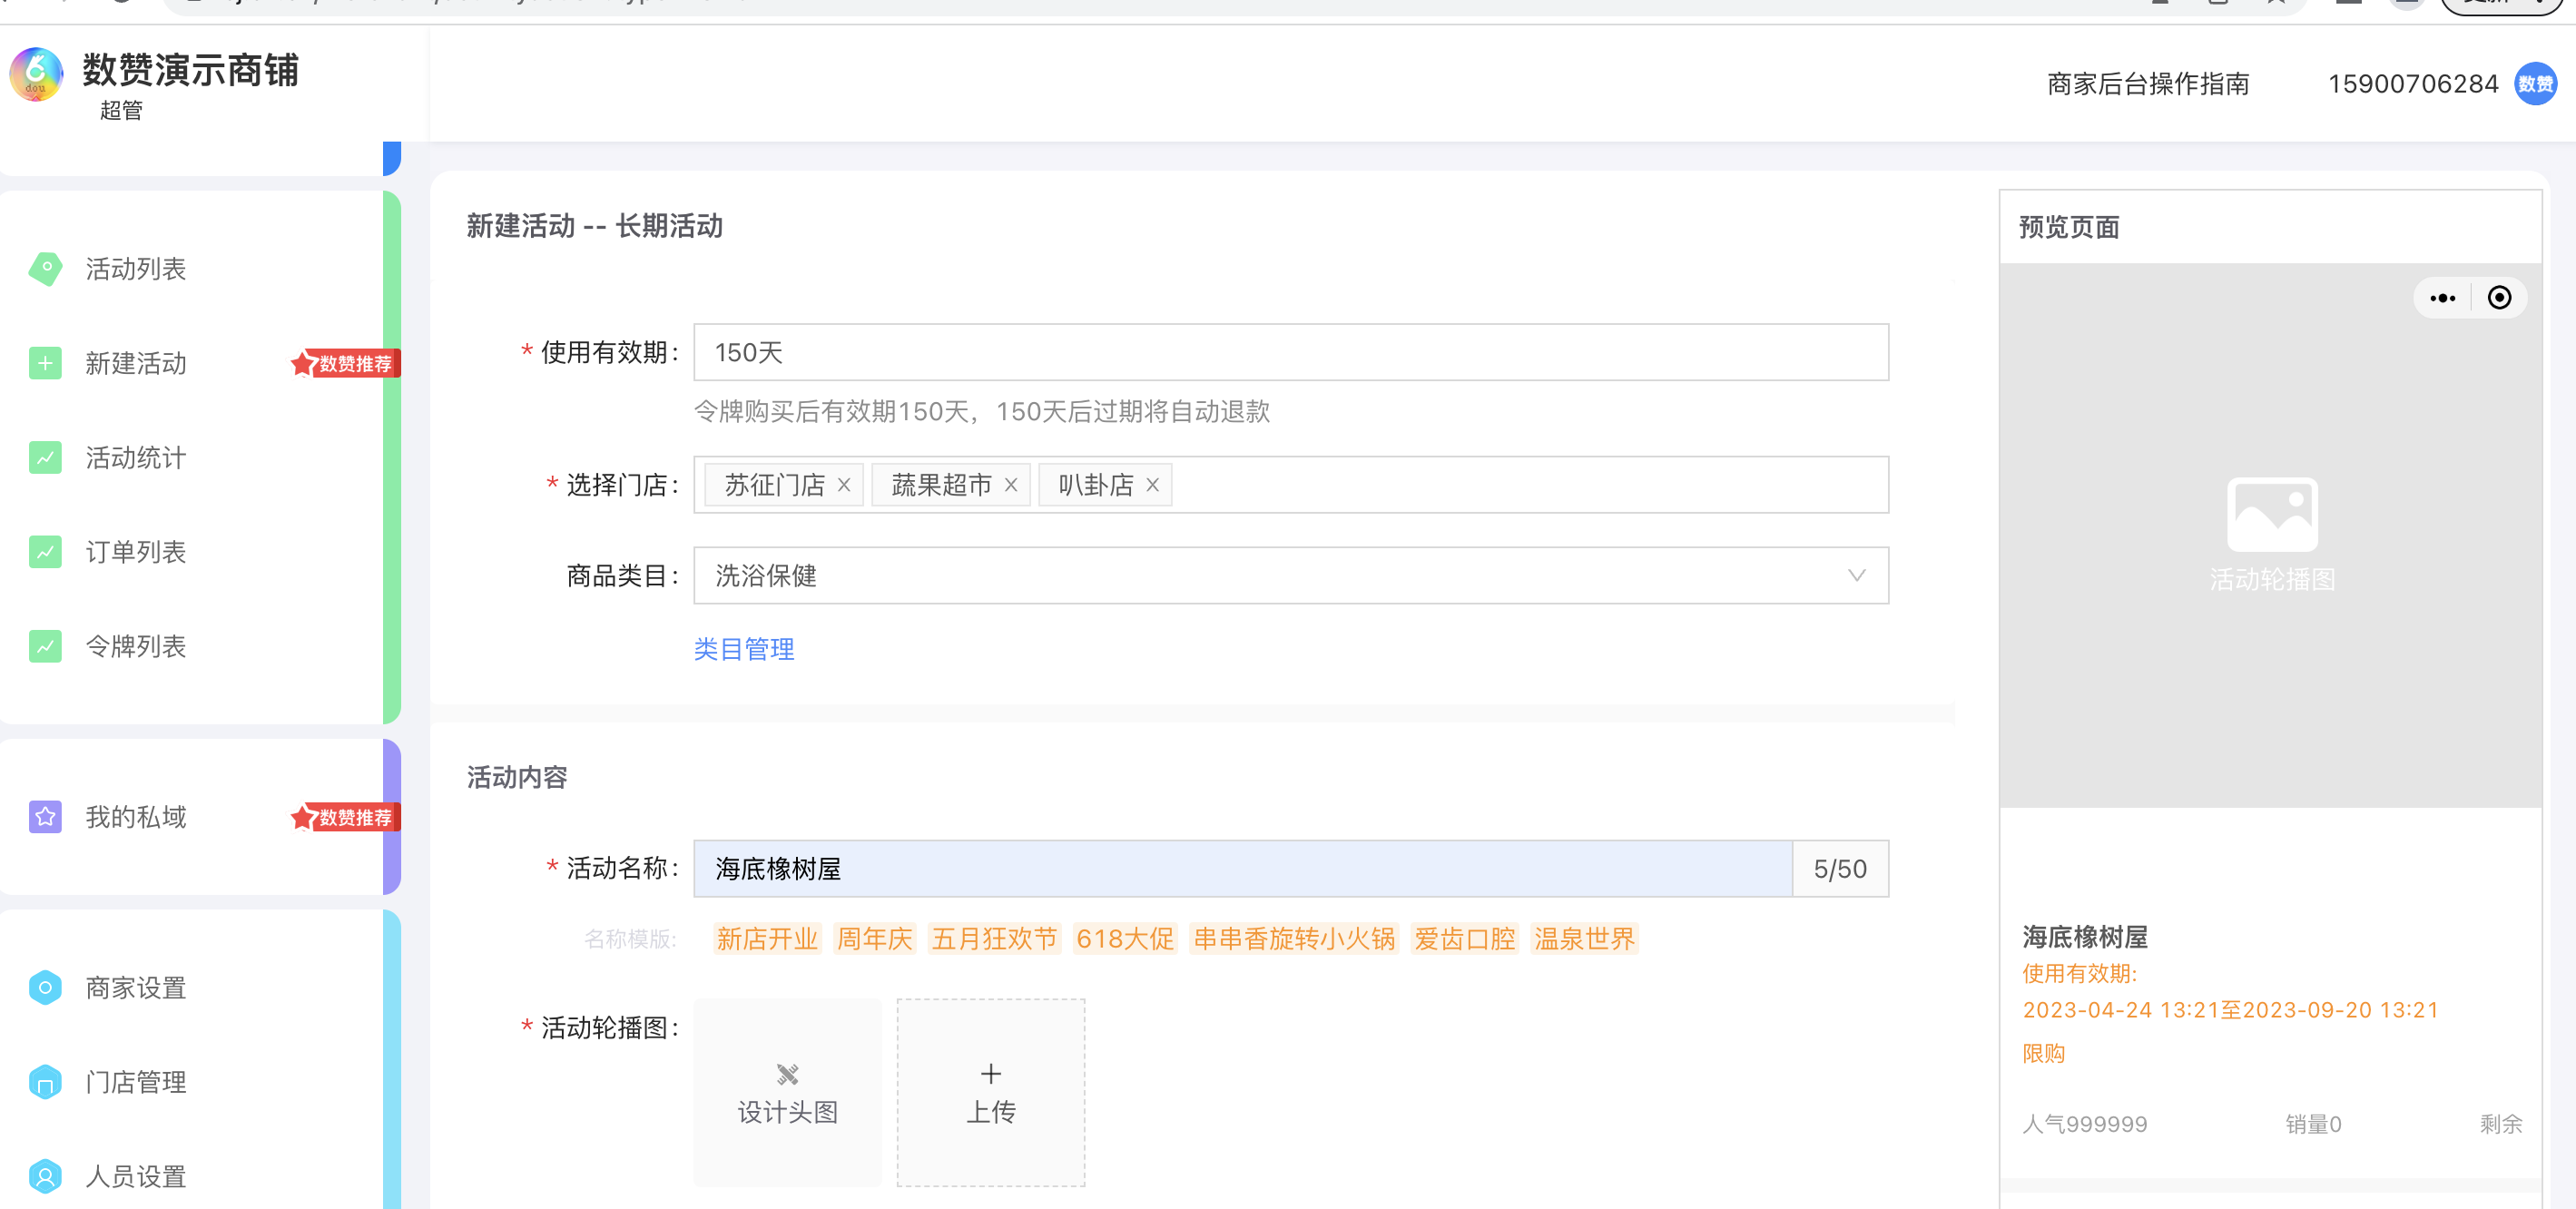Open the 新建活动 menu item
The width and height of the screenshot is (2576, 1209).
(x=135, y=363)
